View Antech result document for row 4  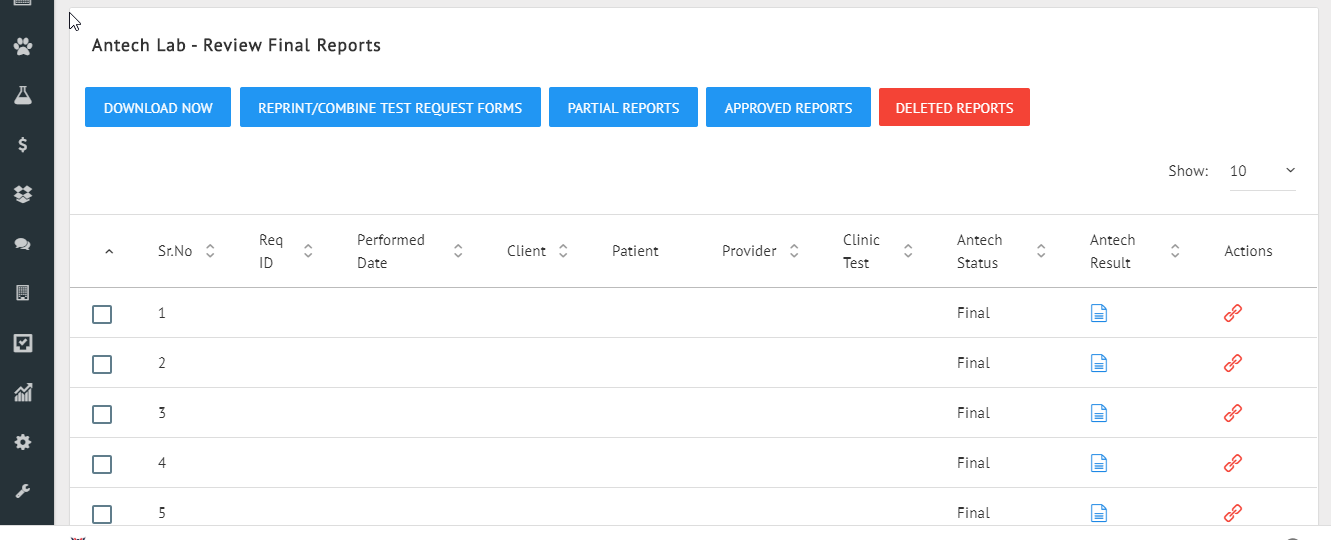click(x=1098, y=463)
